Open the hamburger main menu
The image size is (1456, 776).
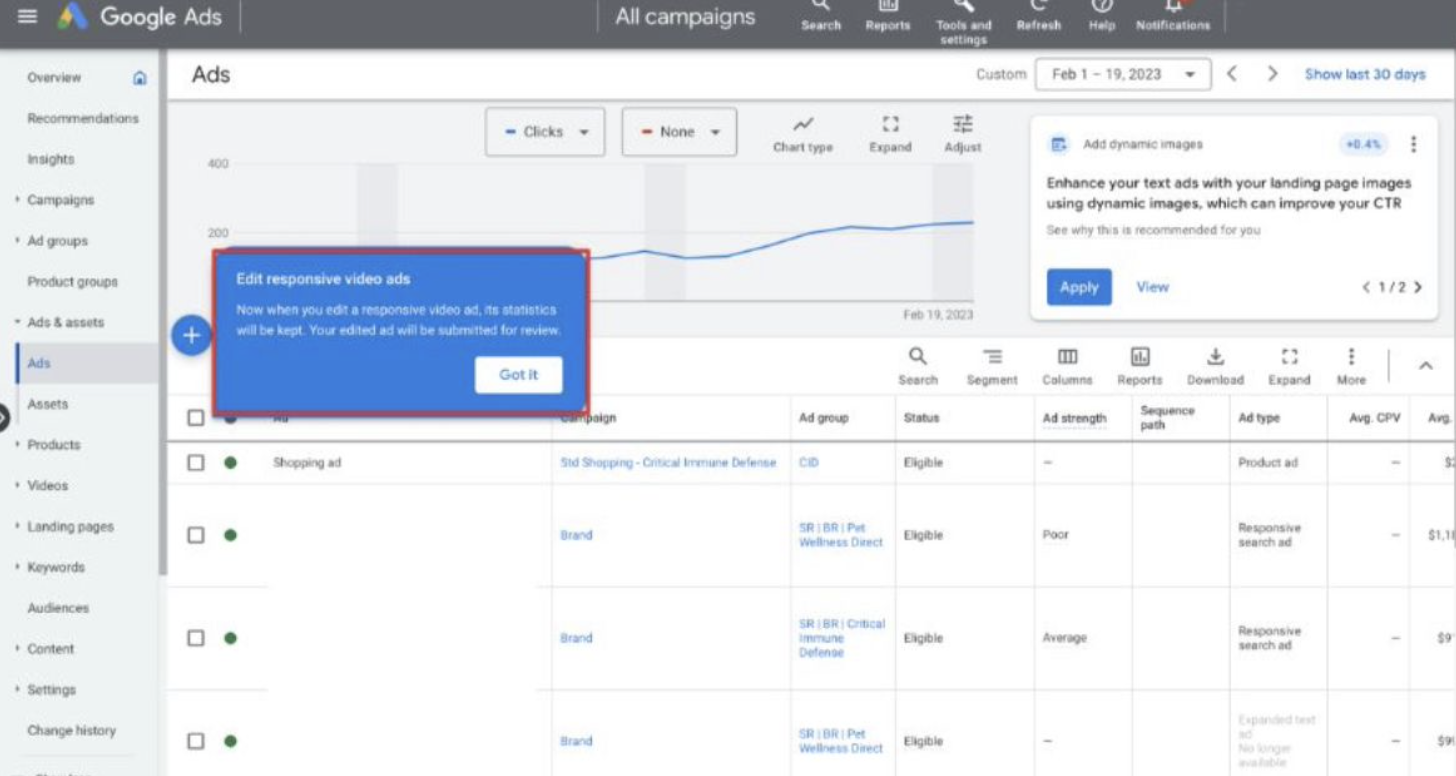[x=27, y=16]
